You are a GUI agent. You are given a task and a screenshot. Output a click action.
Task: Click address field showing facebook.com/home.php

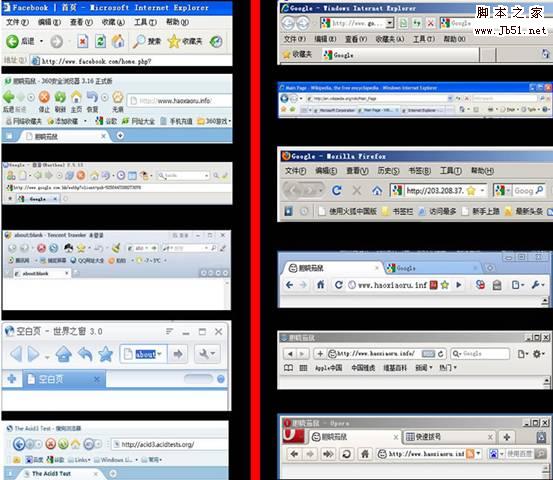[130, 61]
